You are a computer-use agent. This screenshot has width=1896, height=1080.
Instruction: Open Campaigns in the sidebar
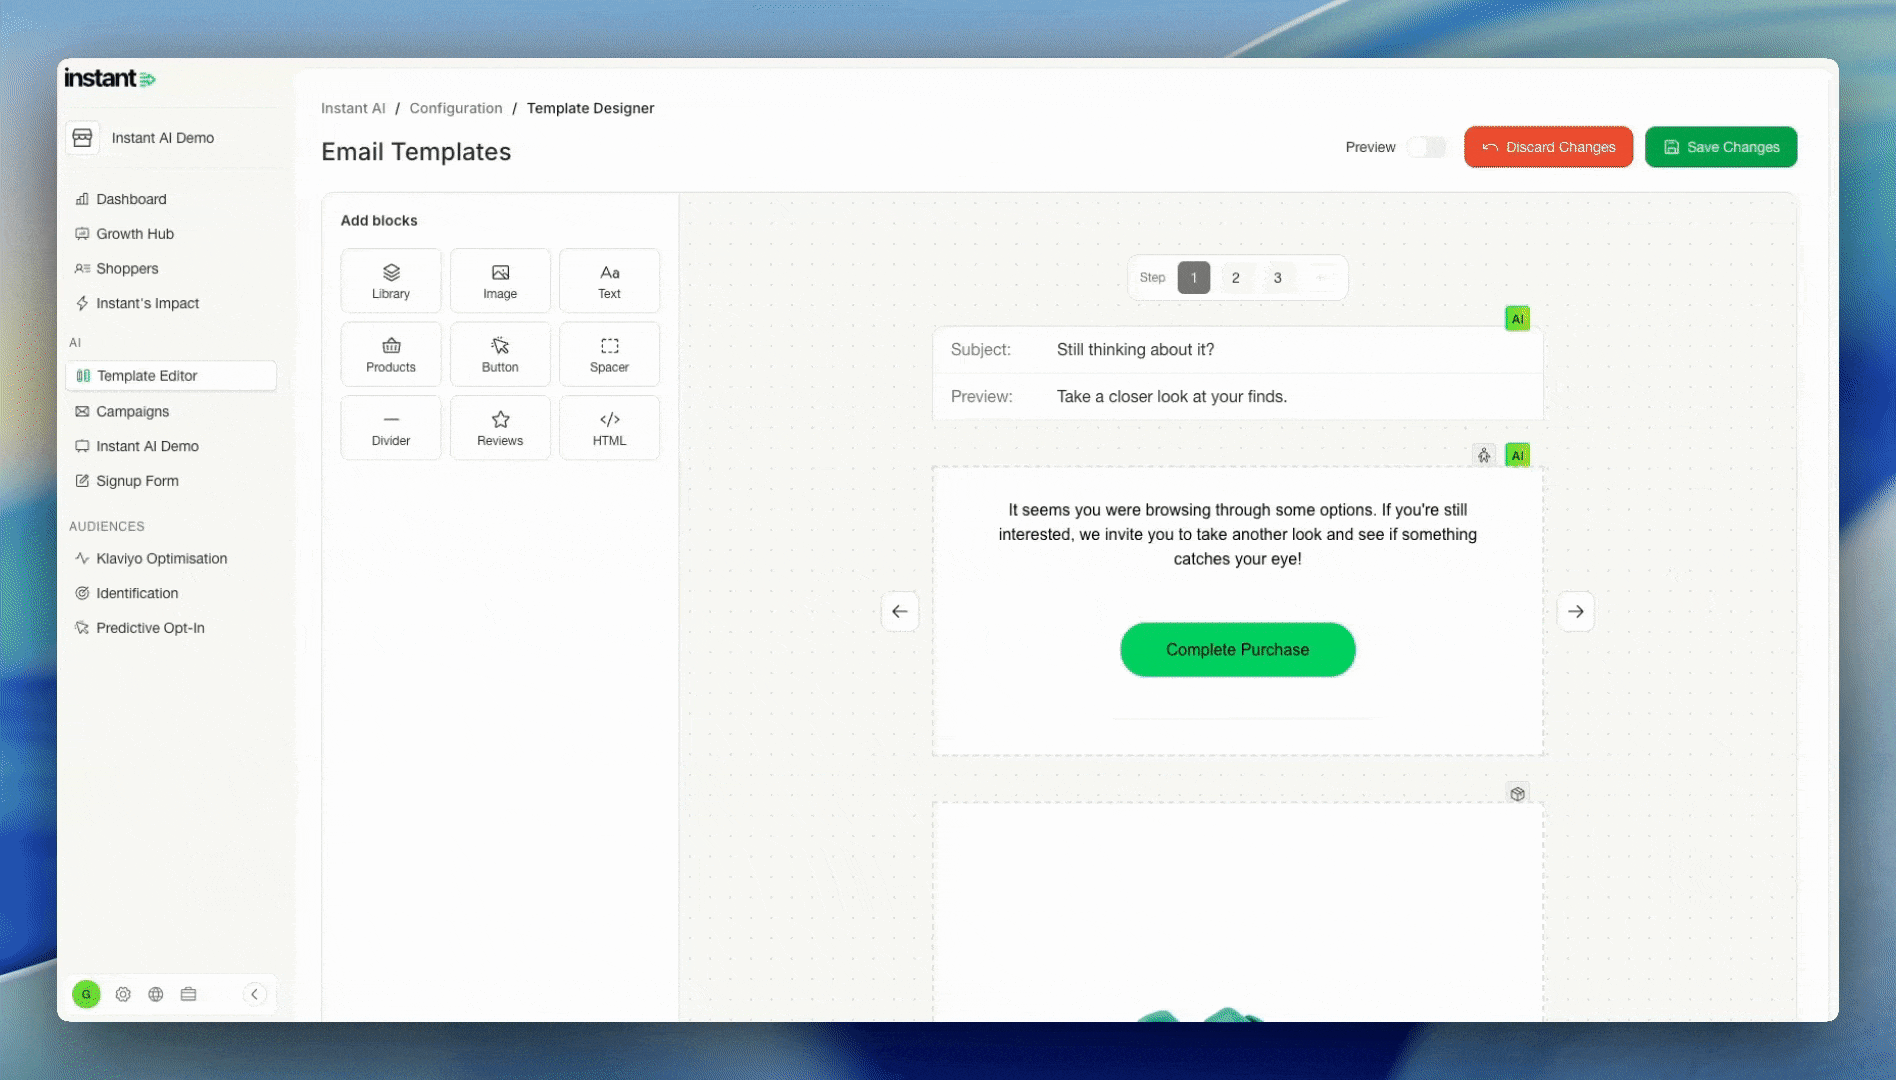click(132, 411)
